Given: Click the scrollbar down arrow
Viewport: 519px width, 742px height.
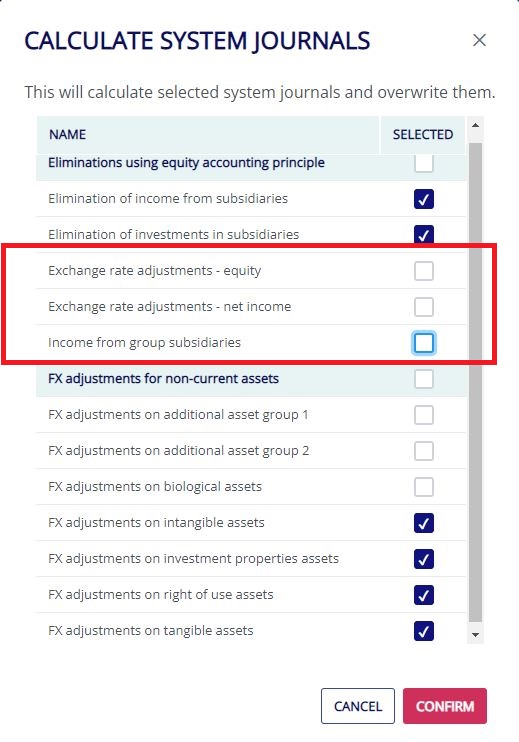Looking at the screenshot, I should tap(475, 635).
